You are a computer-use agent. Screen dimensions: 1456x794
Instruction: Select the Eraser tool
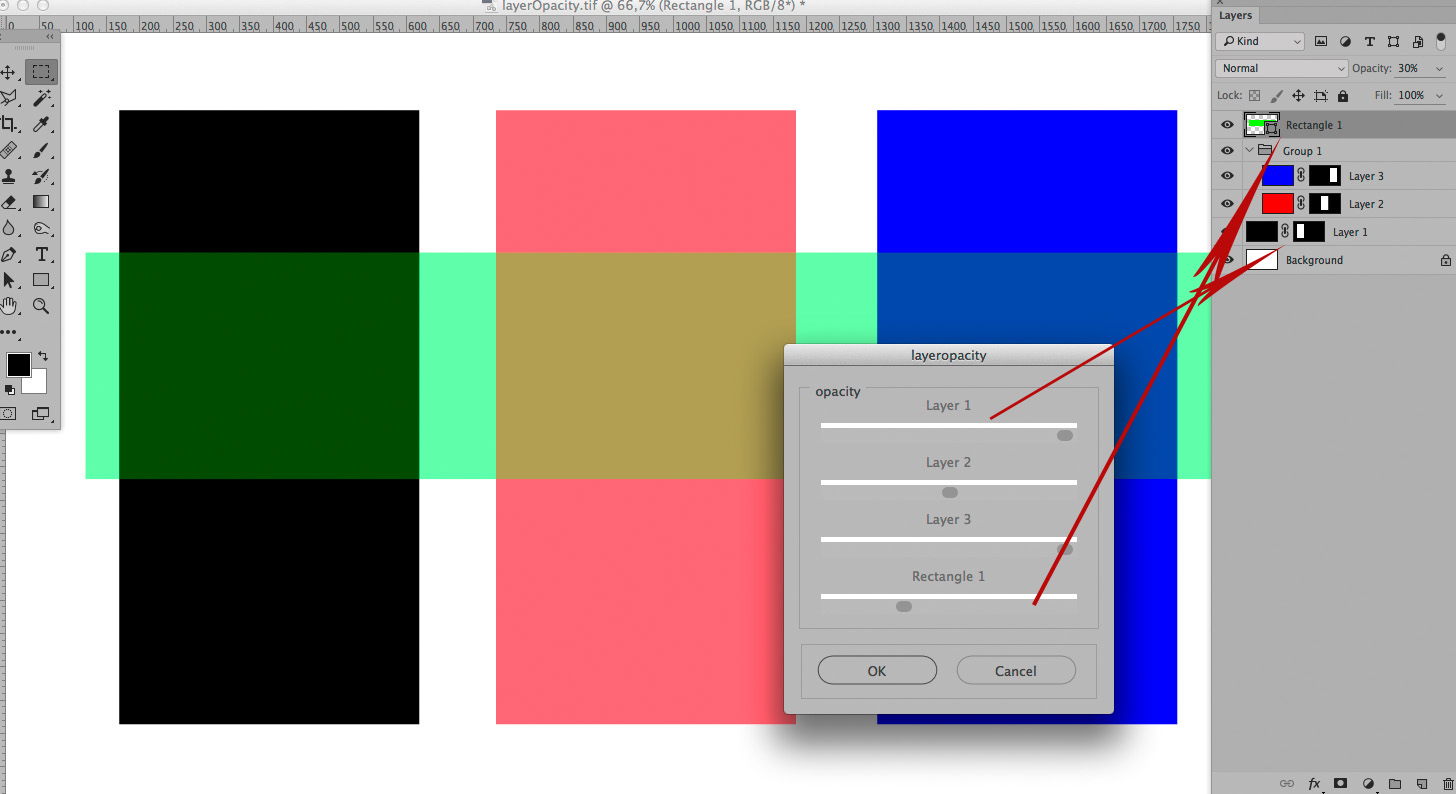[x=9, y=202]
